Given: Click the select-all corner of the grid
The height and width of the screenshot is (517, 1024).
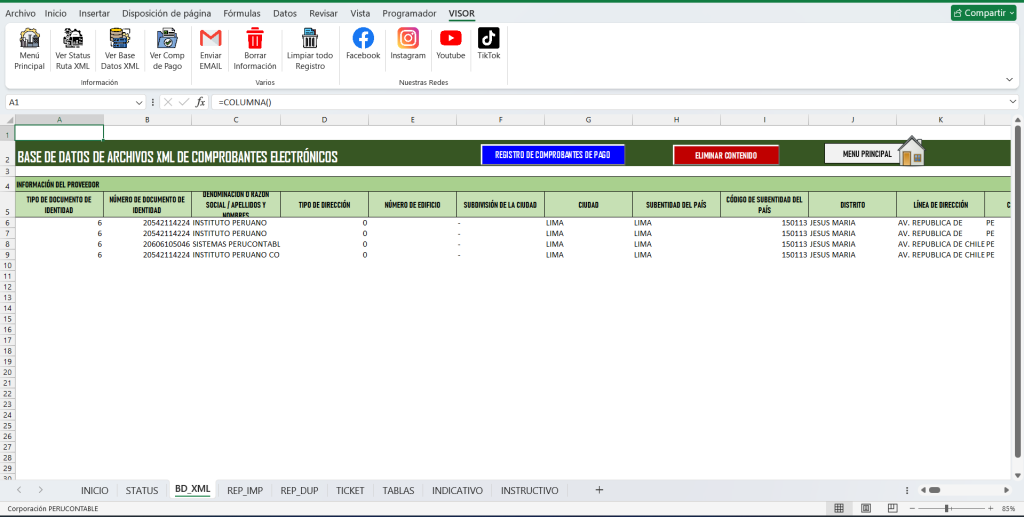Looking at the screenshot, I should pyautogui.click(x=7, y=119).
